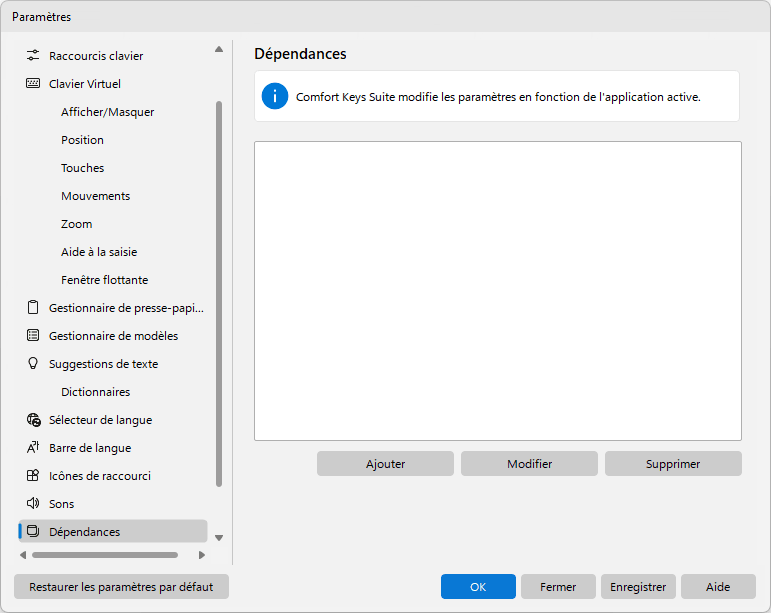The height and width of the screenshot is (613, 771).
Task: Click sidebar scroll up arrow
Action: point(219,49)
